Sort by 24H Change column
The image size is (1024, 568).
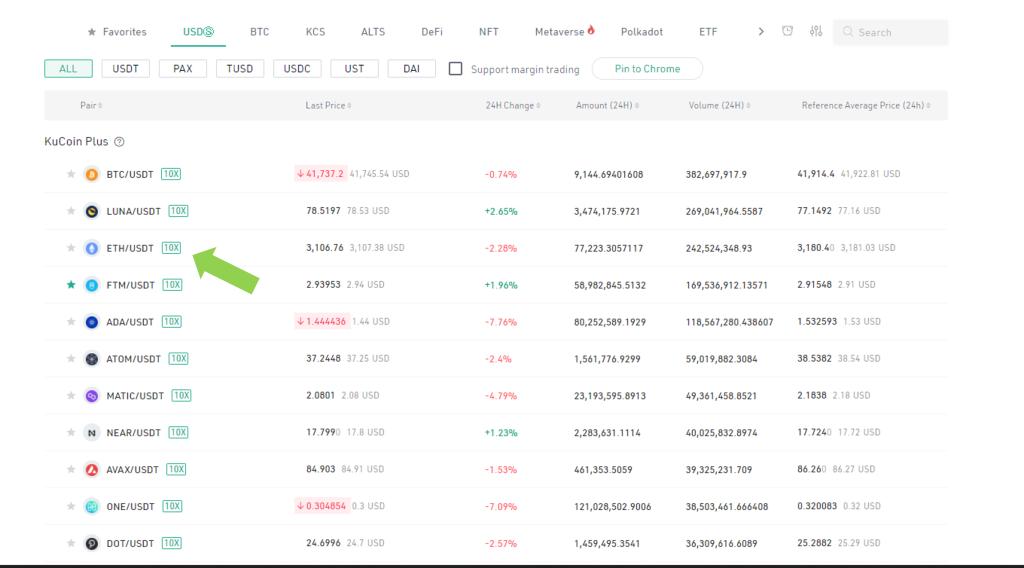pyautogui.click(x=513, y=105)
